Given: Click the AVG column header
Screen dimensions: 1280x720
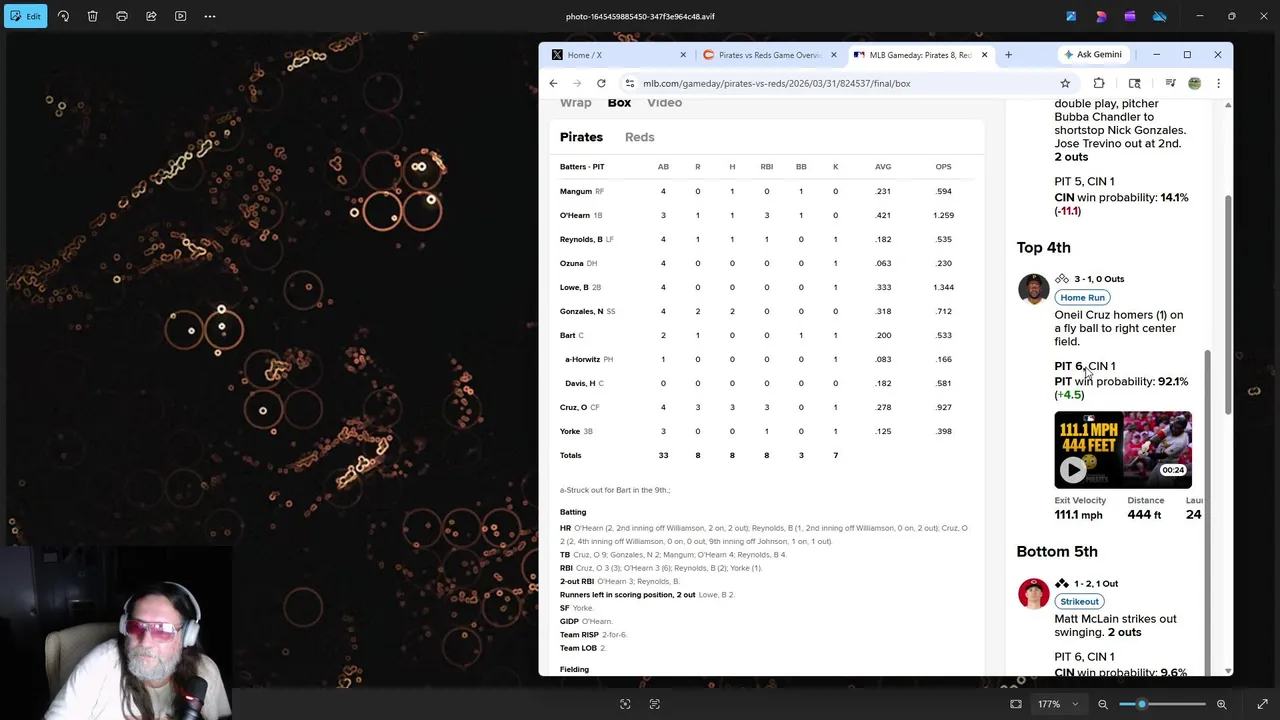Looking at the screenshot, I should coord(883,167).
